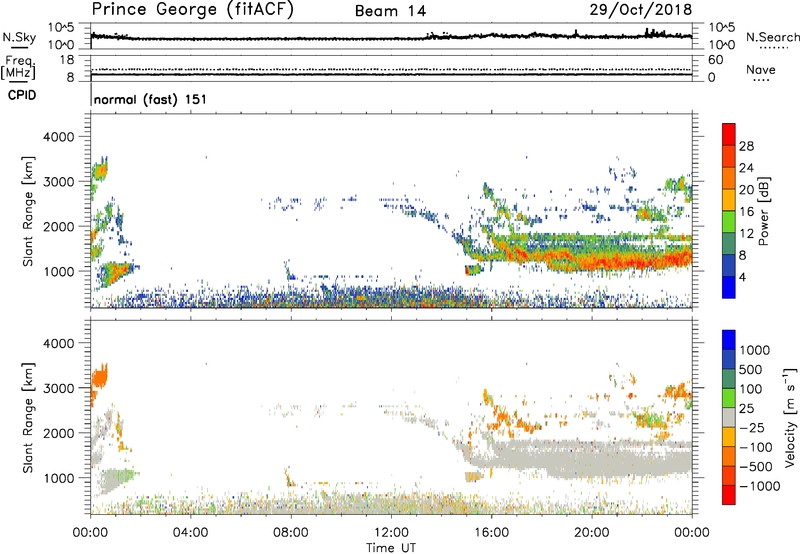800x554 pixels.
Task: Click the 'Nave' legend label
Action: point(761,69)
